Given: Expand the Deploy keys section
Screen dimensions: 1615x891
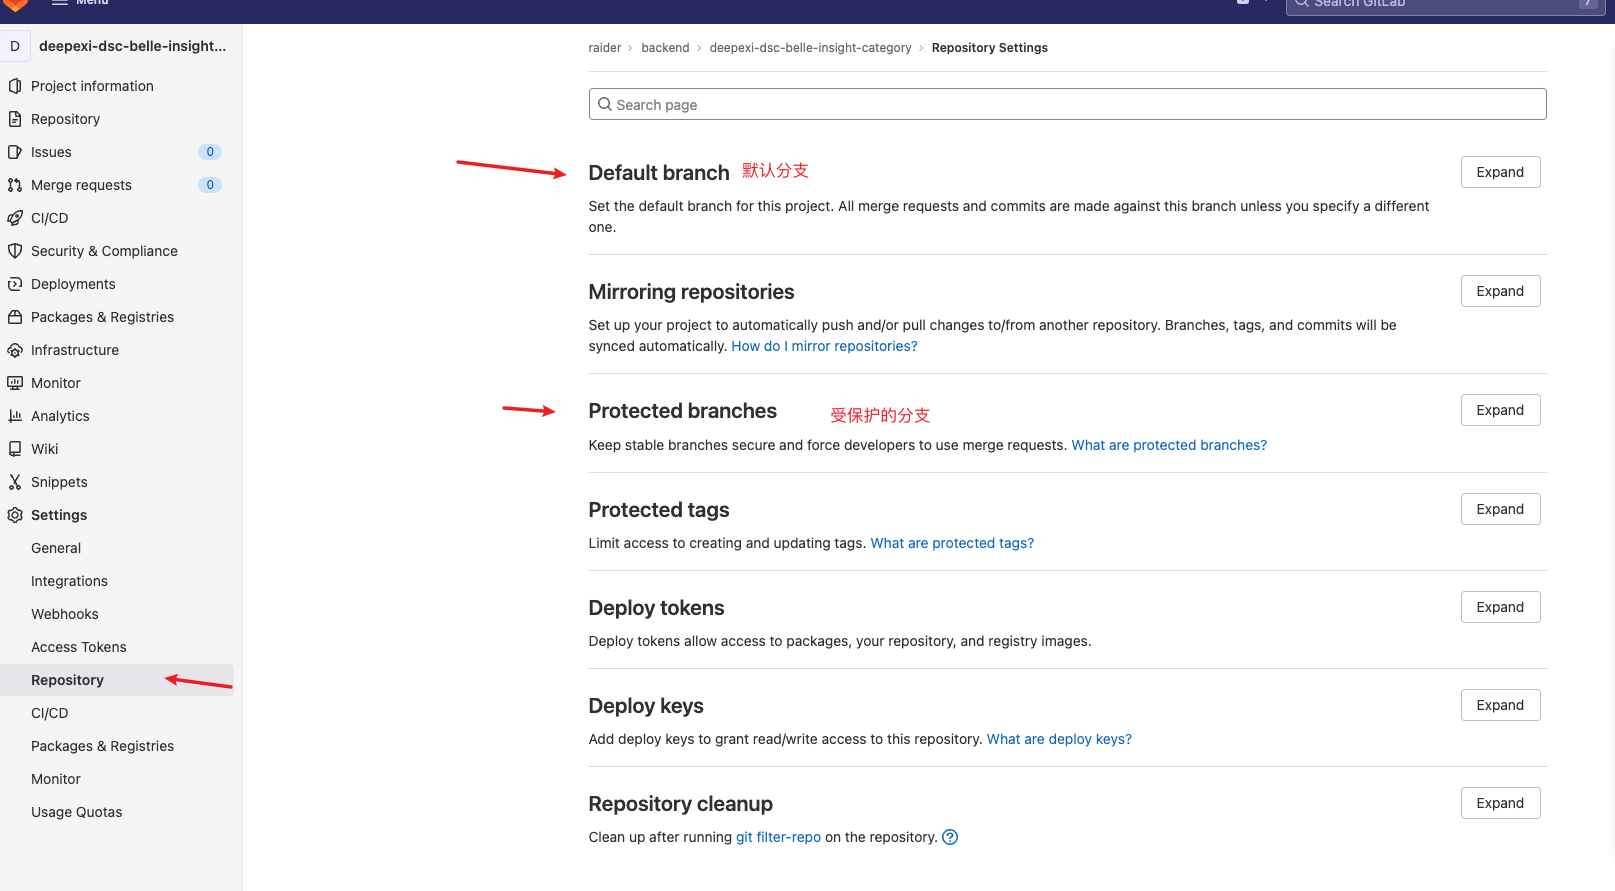Looking at the screenshot, I should 1499,705.
